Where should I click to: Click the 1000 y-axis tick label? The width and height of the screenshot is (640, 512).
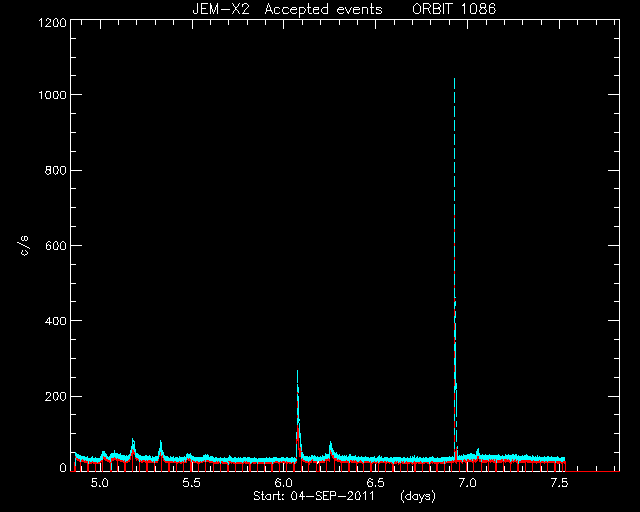(52, 95)
